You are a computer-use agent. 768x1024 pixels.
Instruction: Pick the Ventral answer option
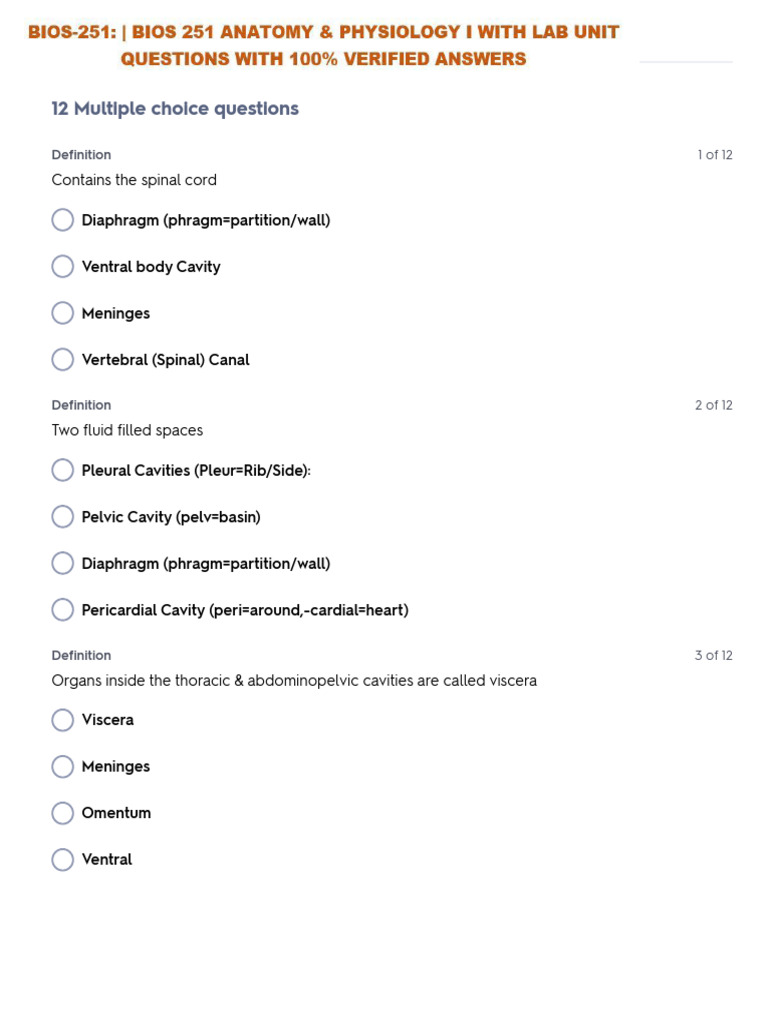[x=63, y=860]
